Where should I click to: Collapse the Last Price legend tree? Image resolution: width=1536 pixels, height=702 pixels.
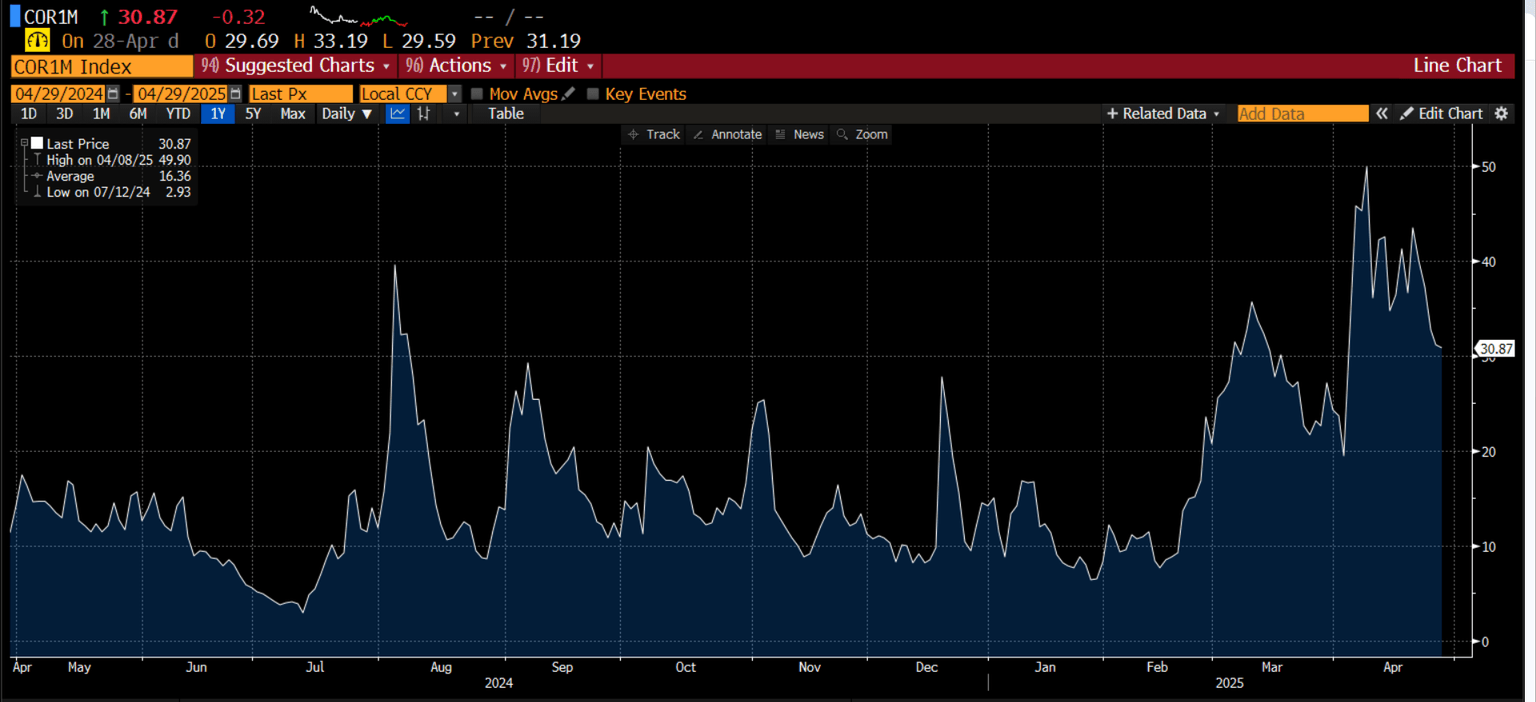pos(25,144)
